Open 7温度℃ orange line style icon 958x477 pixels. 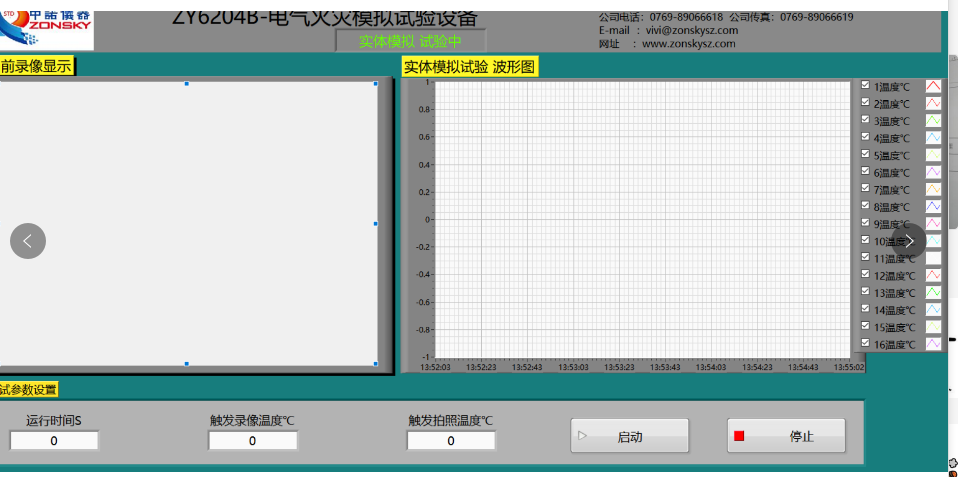click(933, 190)
